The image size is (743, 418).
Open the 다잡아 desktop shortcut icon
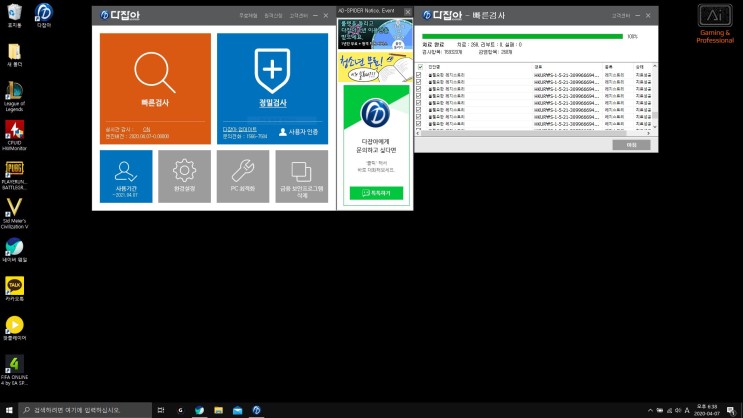tap(44, 15)
